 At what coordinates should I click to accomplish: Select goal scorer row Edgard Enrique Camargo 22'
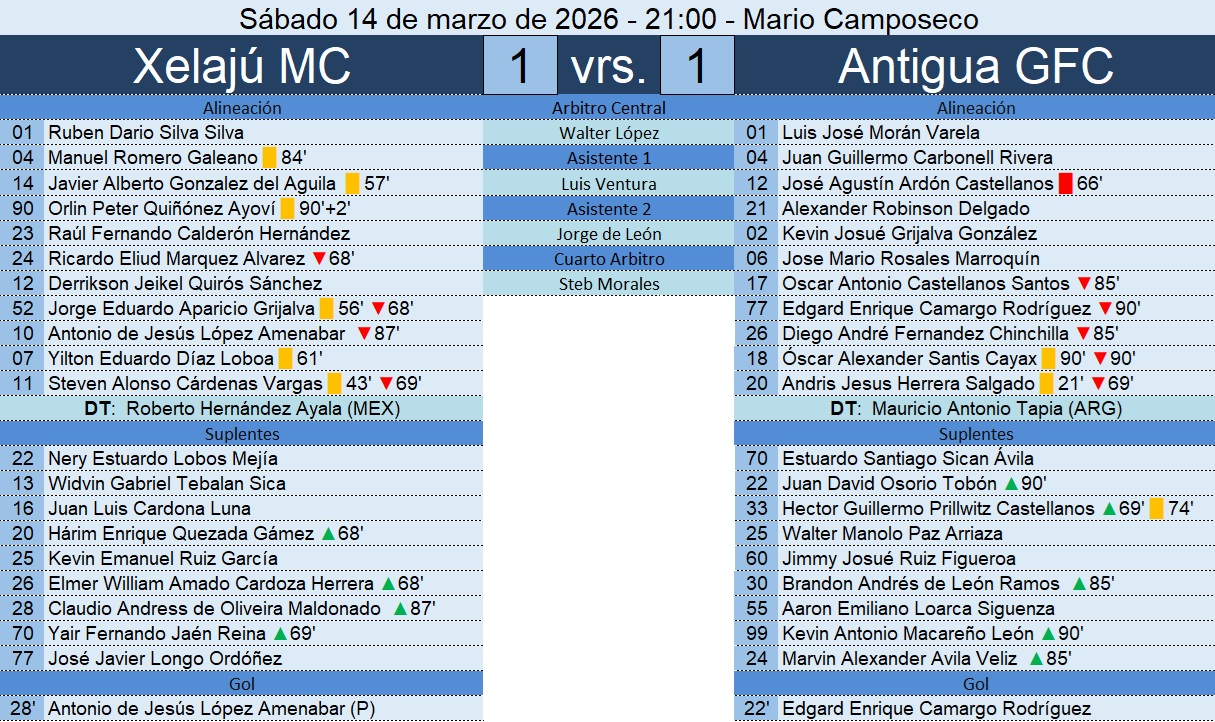click(936, 709)
